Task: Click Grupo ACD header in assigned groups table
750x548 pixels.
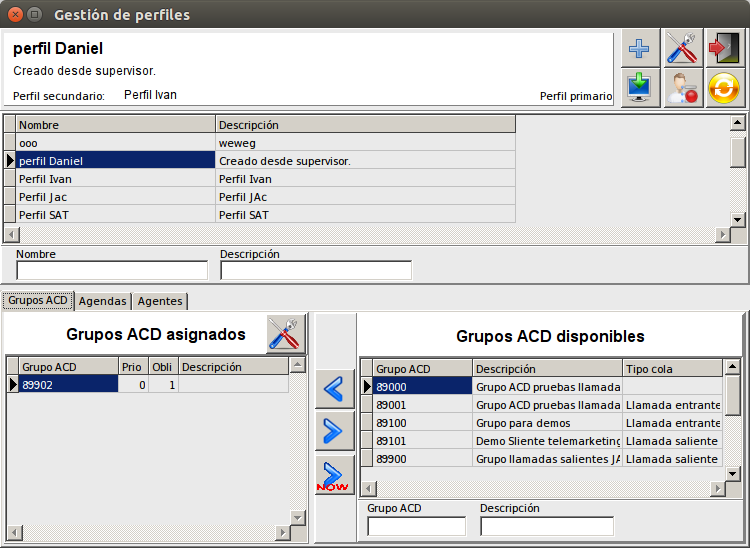Action: (68, 367)
